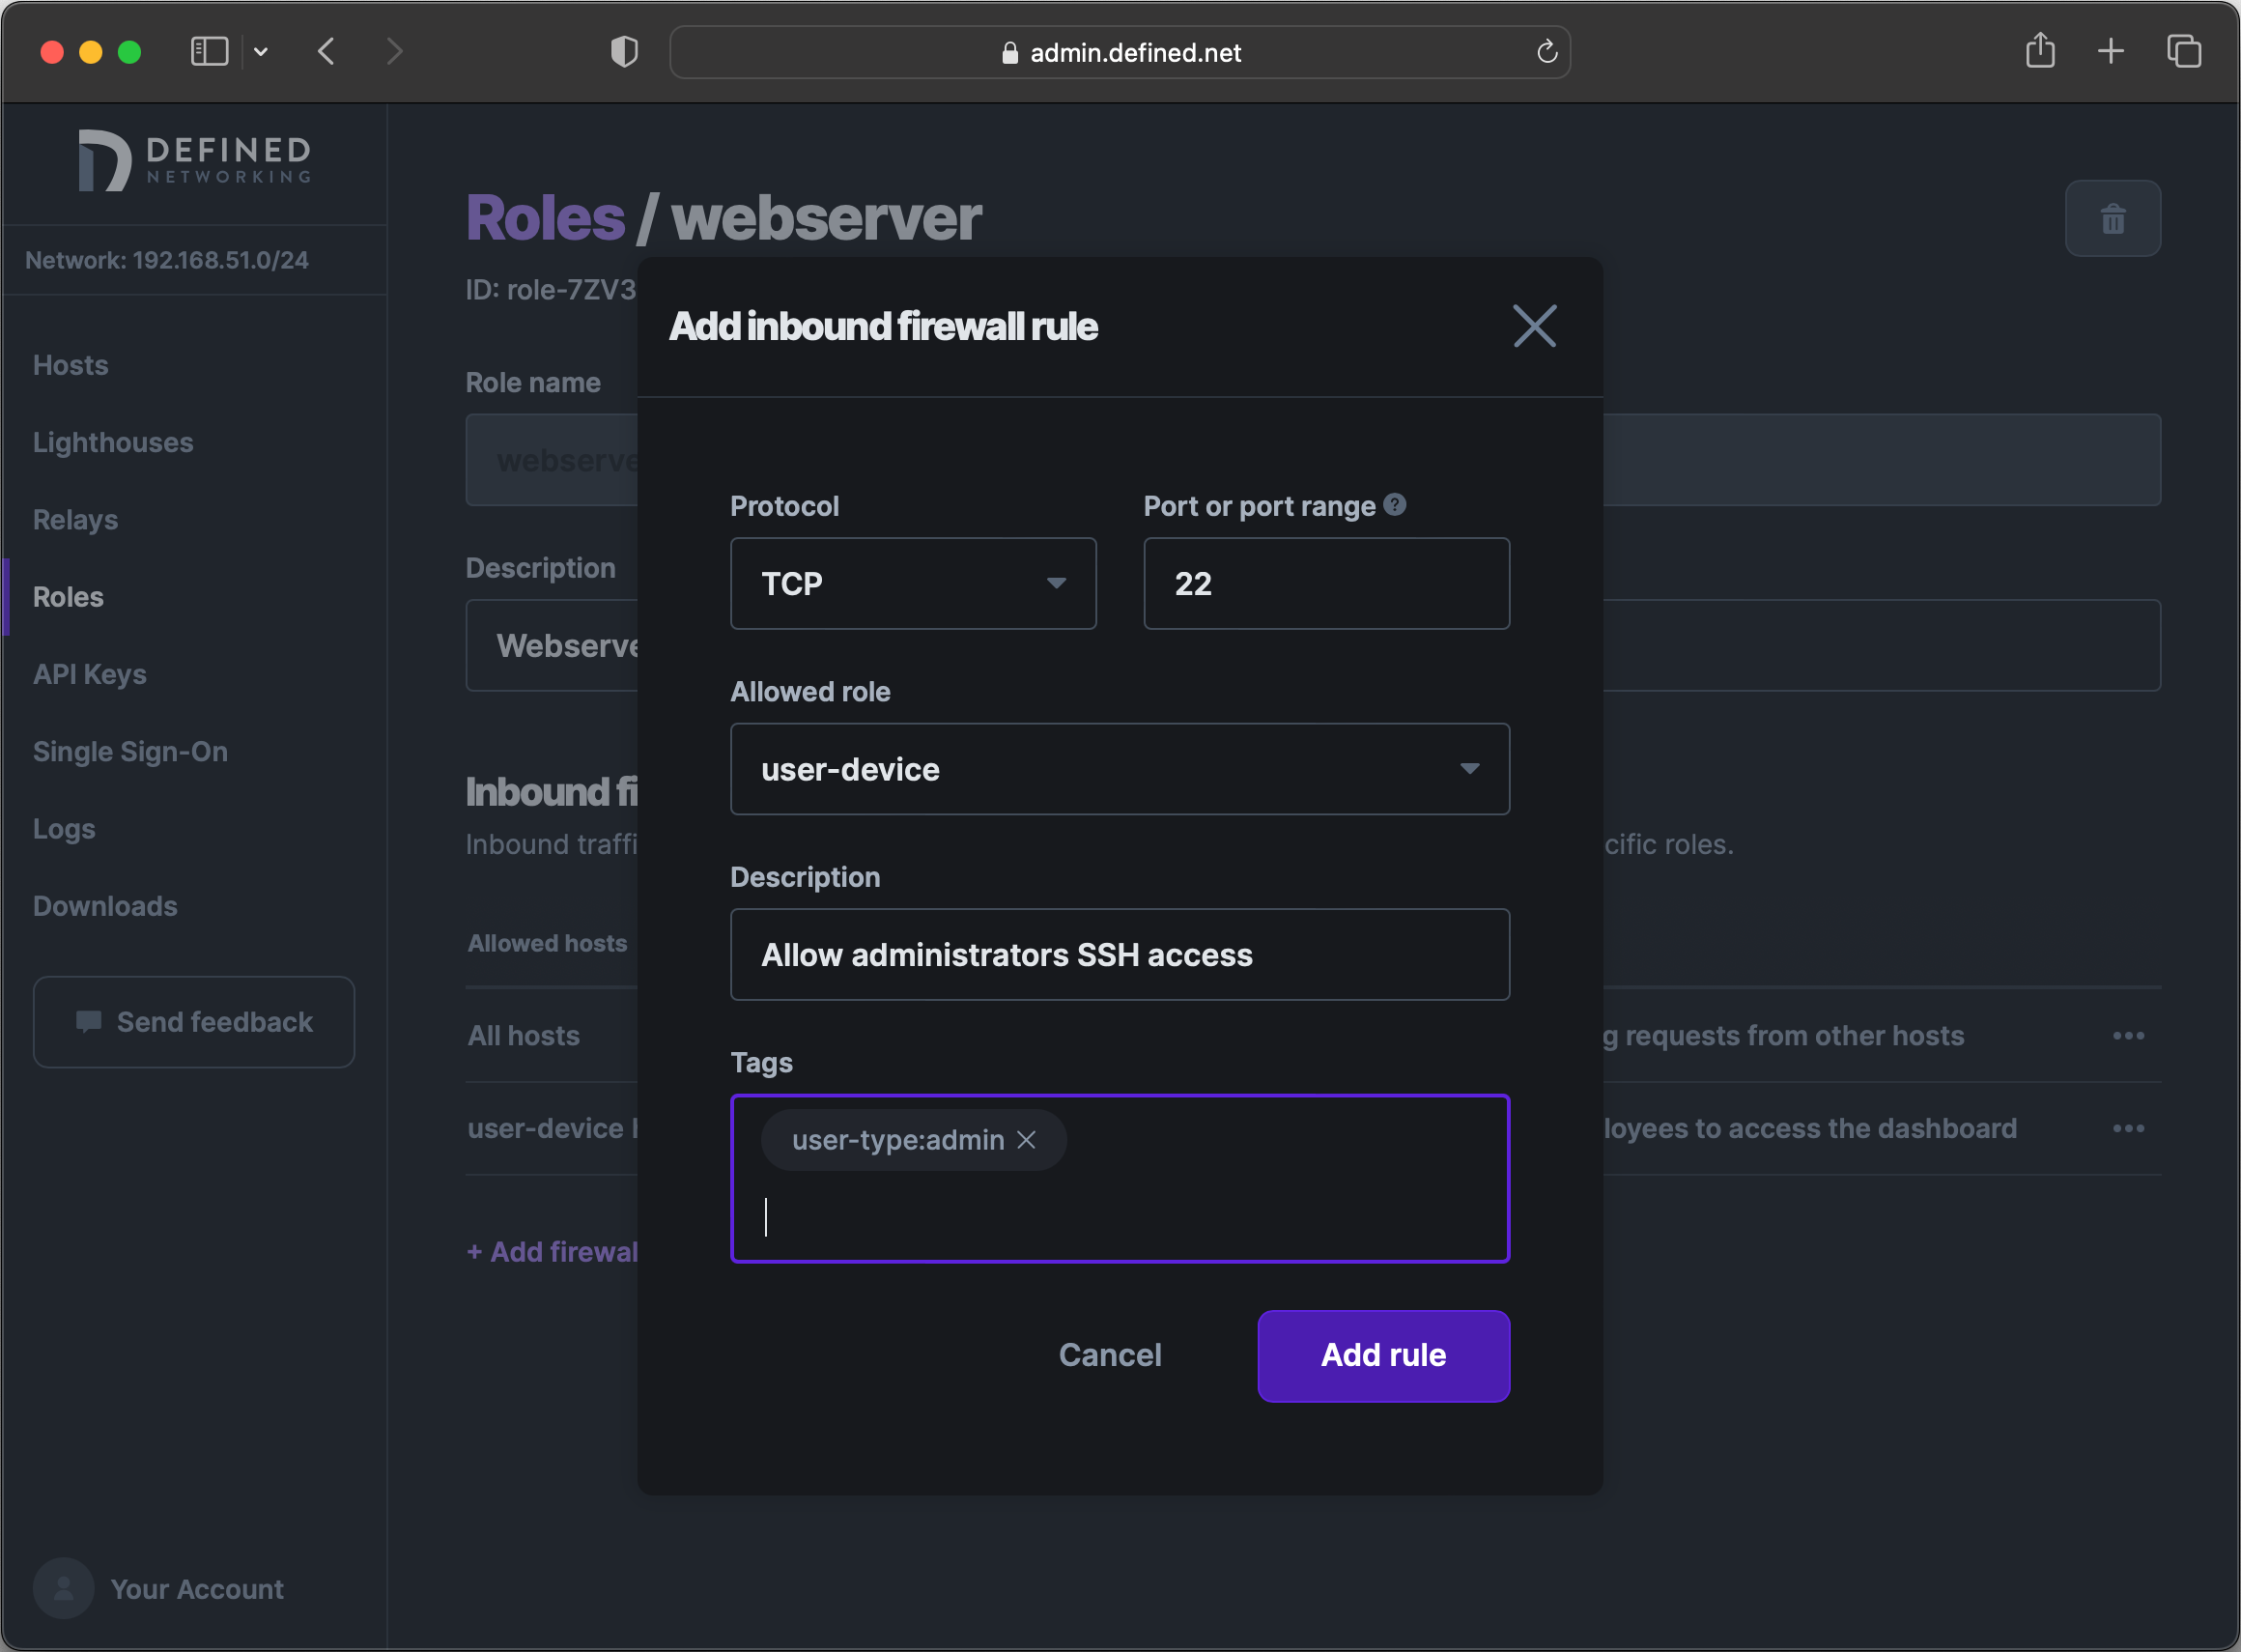The height and width of the screenshot is (1652, 2241).
Task: Click the share icon in the browser toolbar
Action: point(2040,51)
